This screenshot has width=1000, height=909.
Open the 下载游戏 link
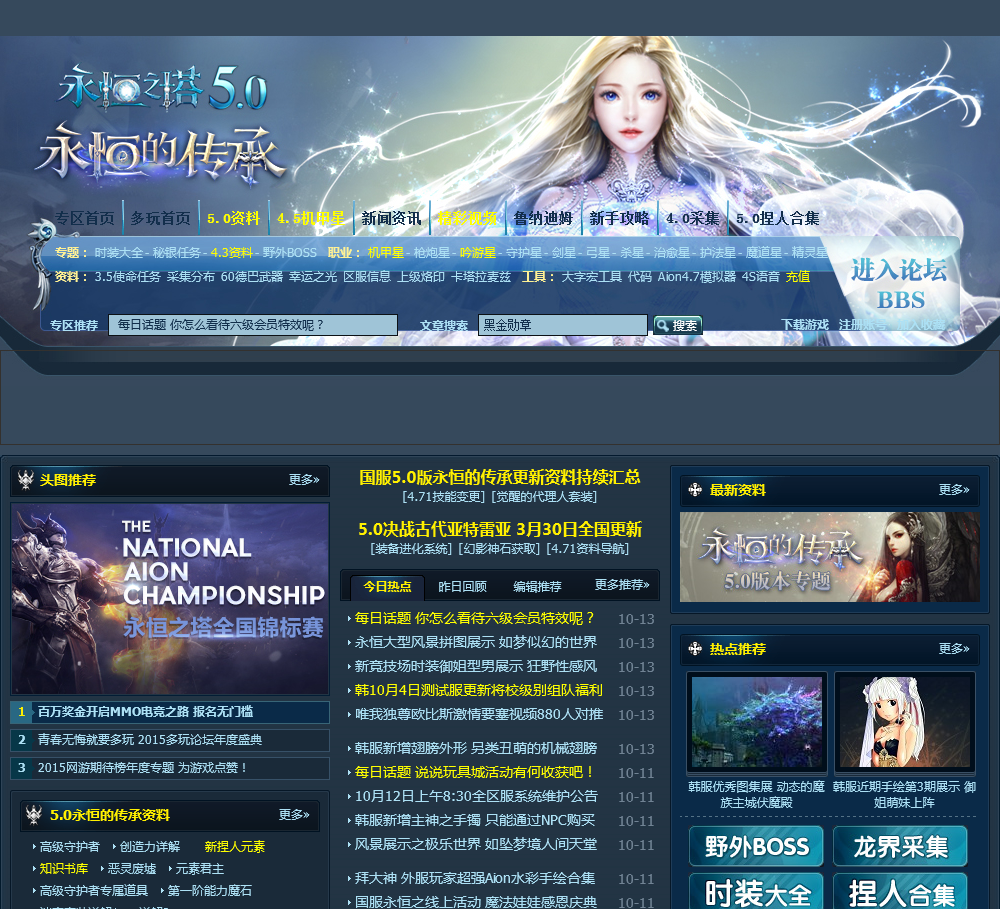point(804,325)
